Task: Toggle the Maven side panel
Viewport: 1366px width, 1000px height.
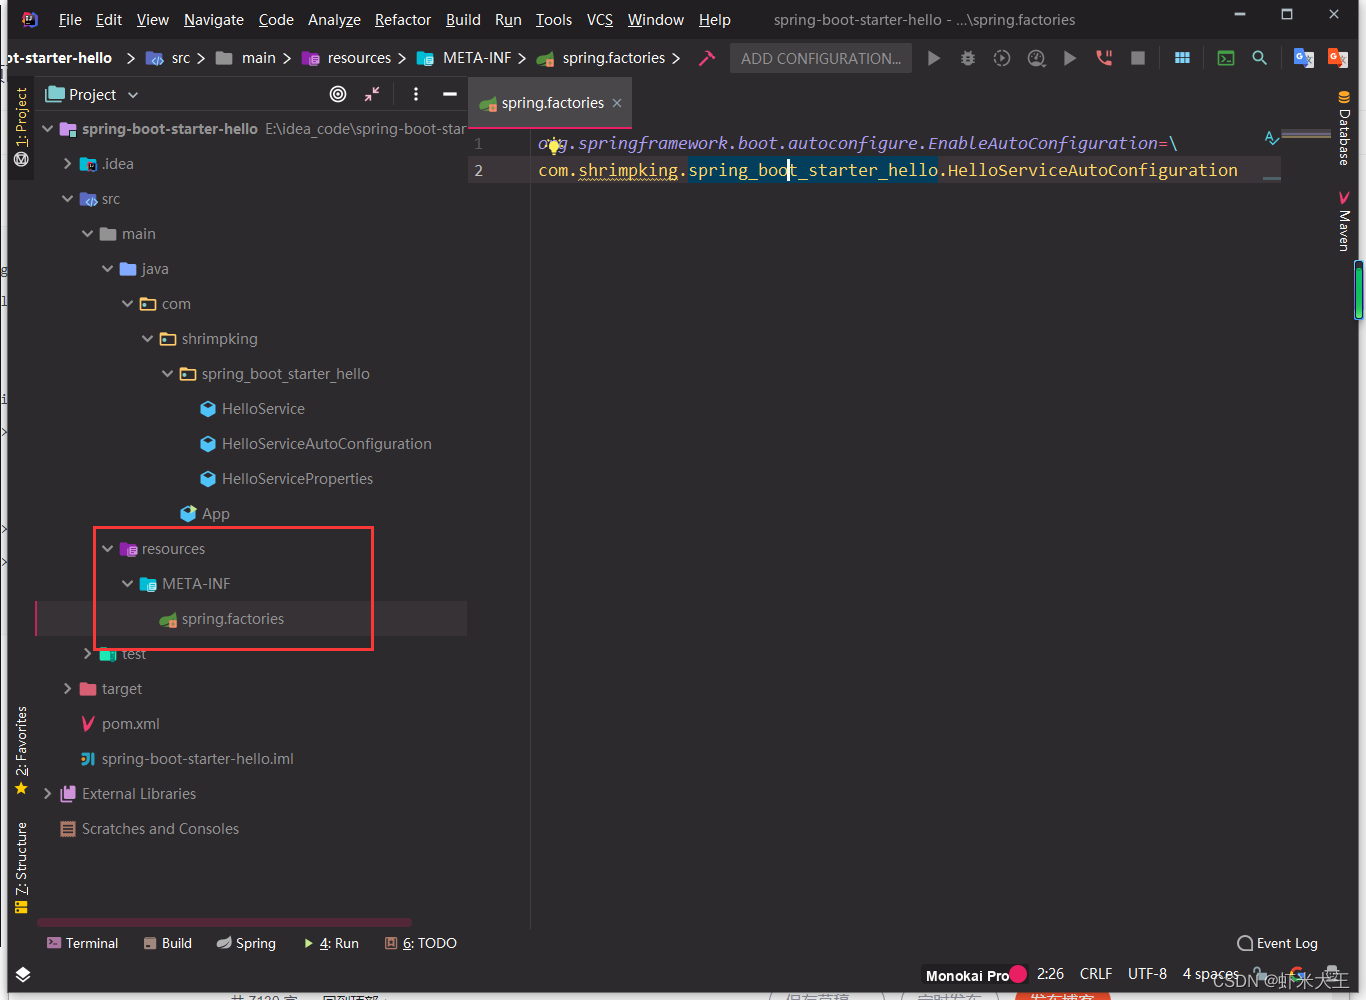Action: point(1344,221)
